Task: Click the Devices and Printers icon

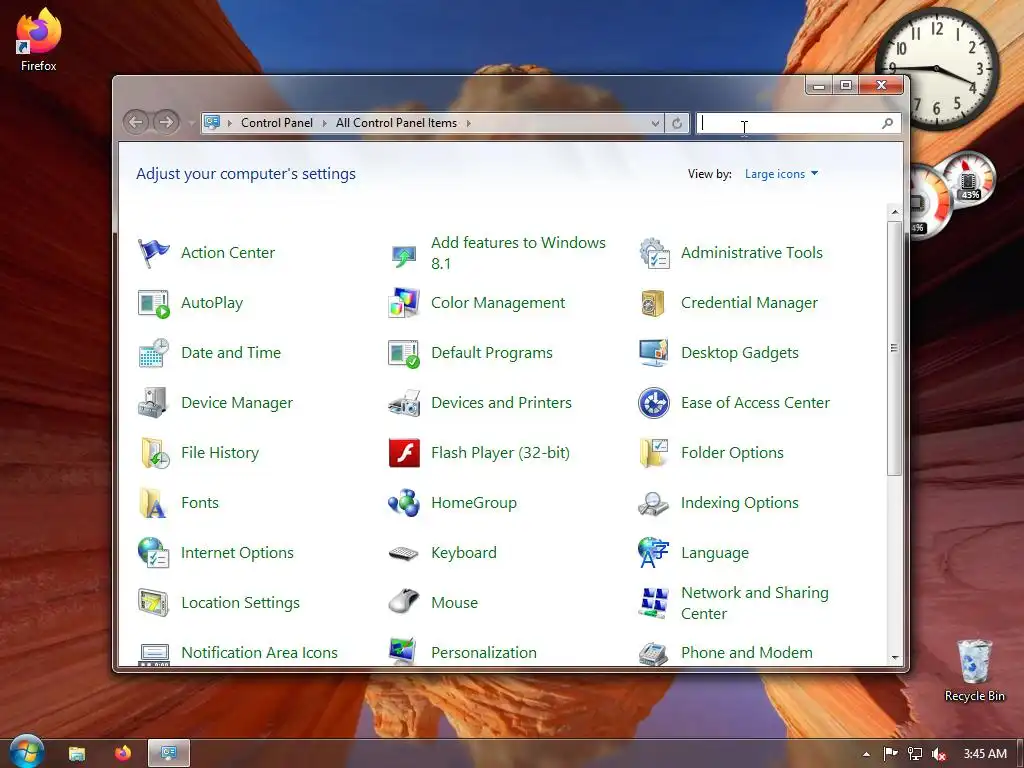Action: click(x=404, y=403)
